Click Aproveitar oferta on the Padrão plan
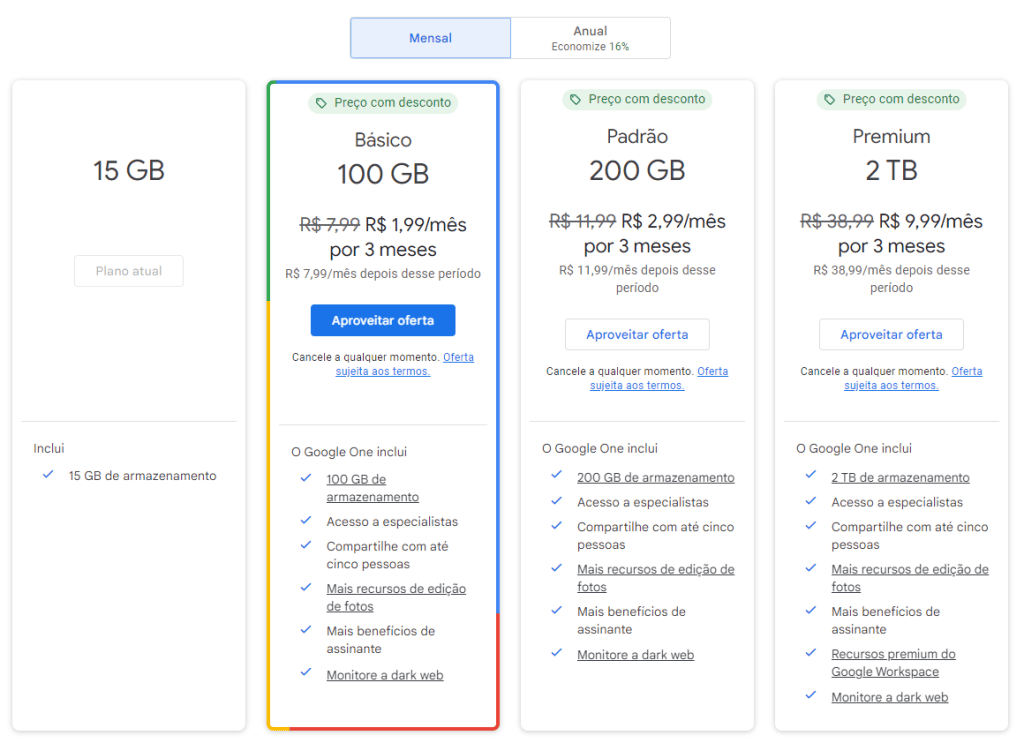Image resolution: width=1024 pixels, height=743 pixels. 637,334
